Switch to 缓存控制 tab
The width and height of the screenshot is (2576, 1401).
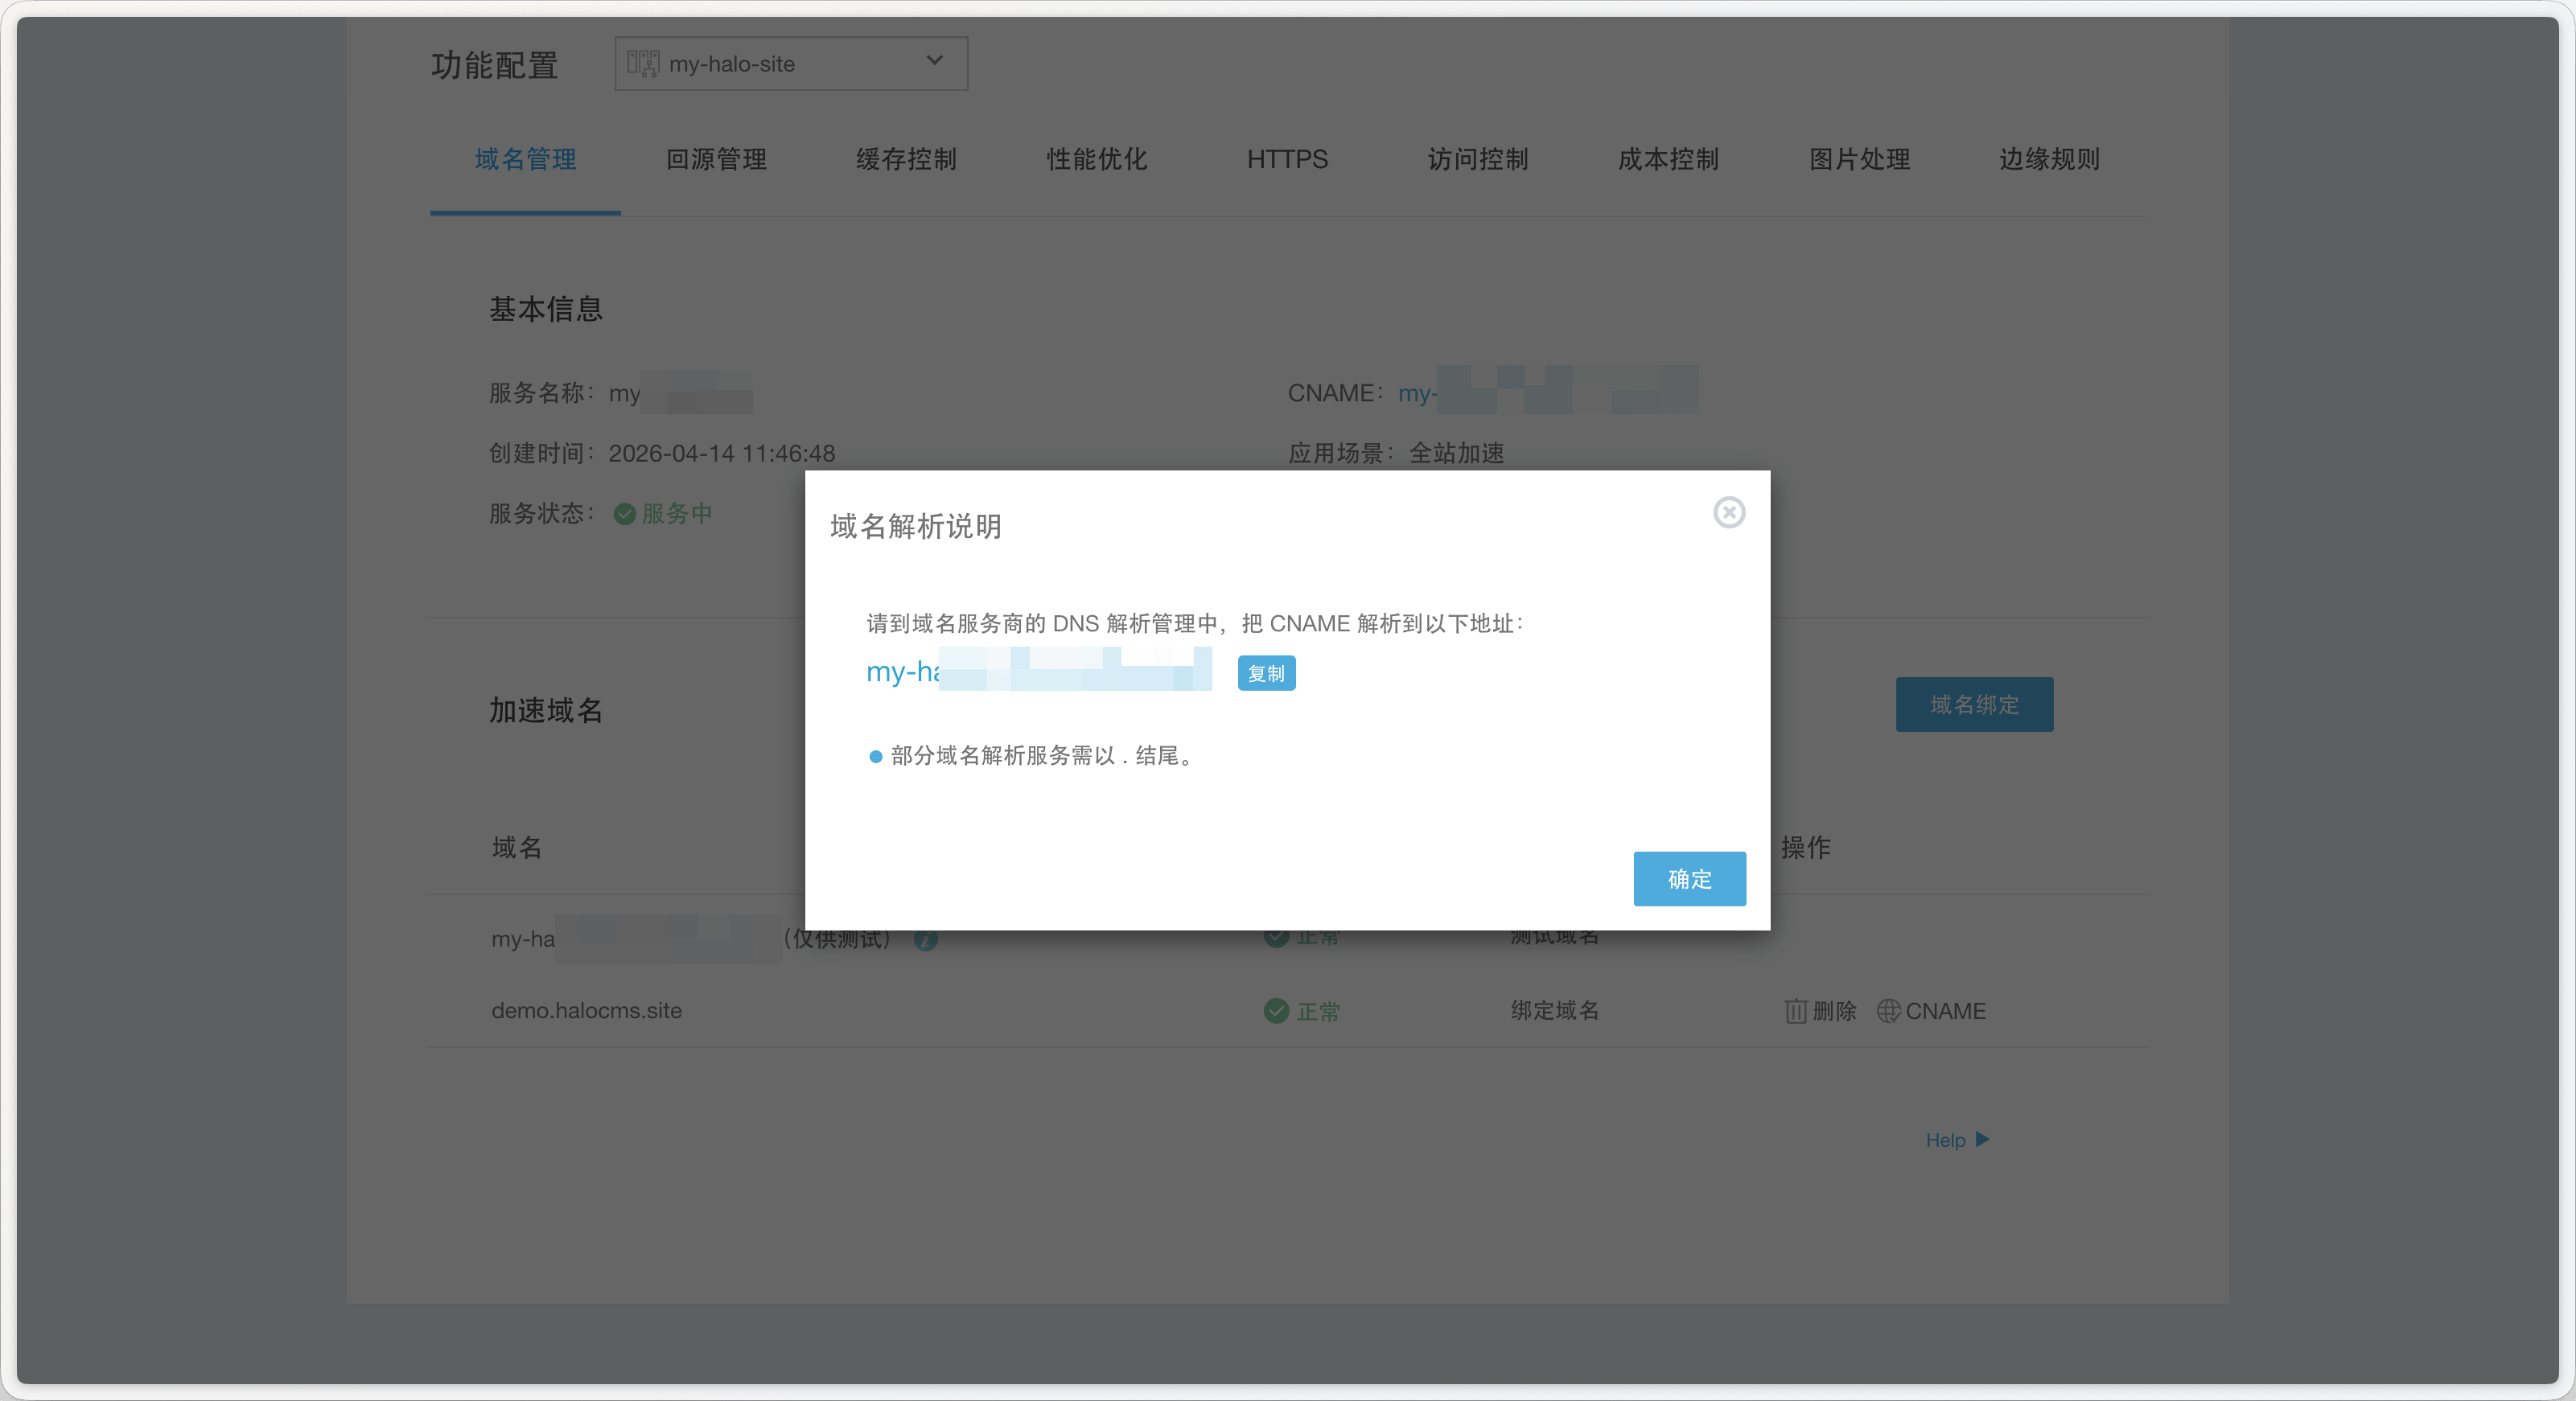906,159
